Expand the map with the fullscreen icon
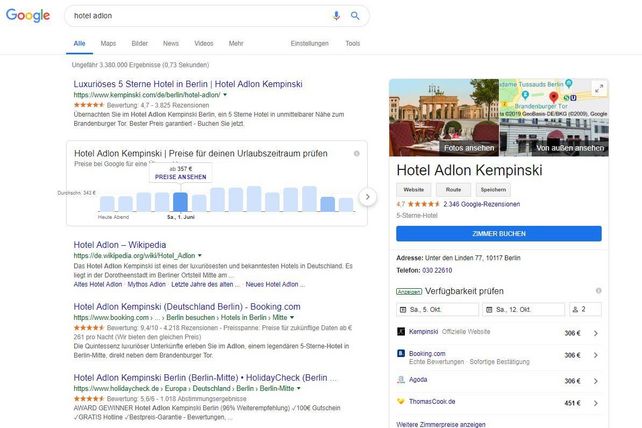This screenshot has width=642, height=428. (599, 88)
